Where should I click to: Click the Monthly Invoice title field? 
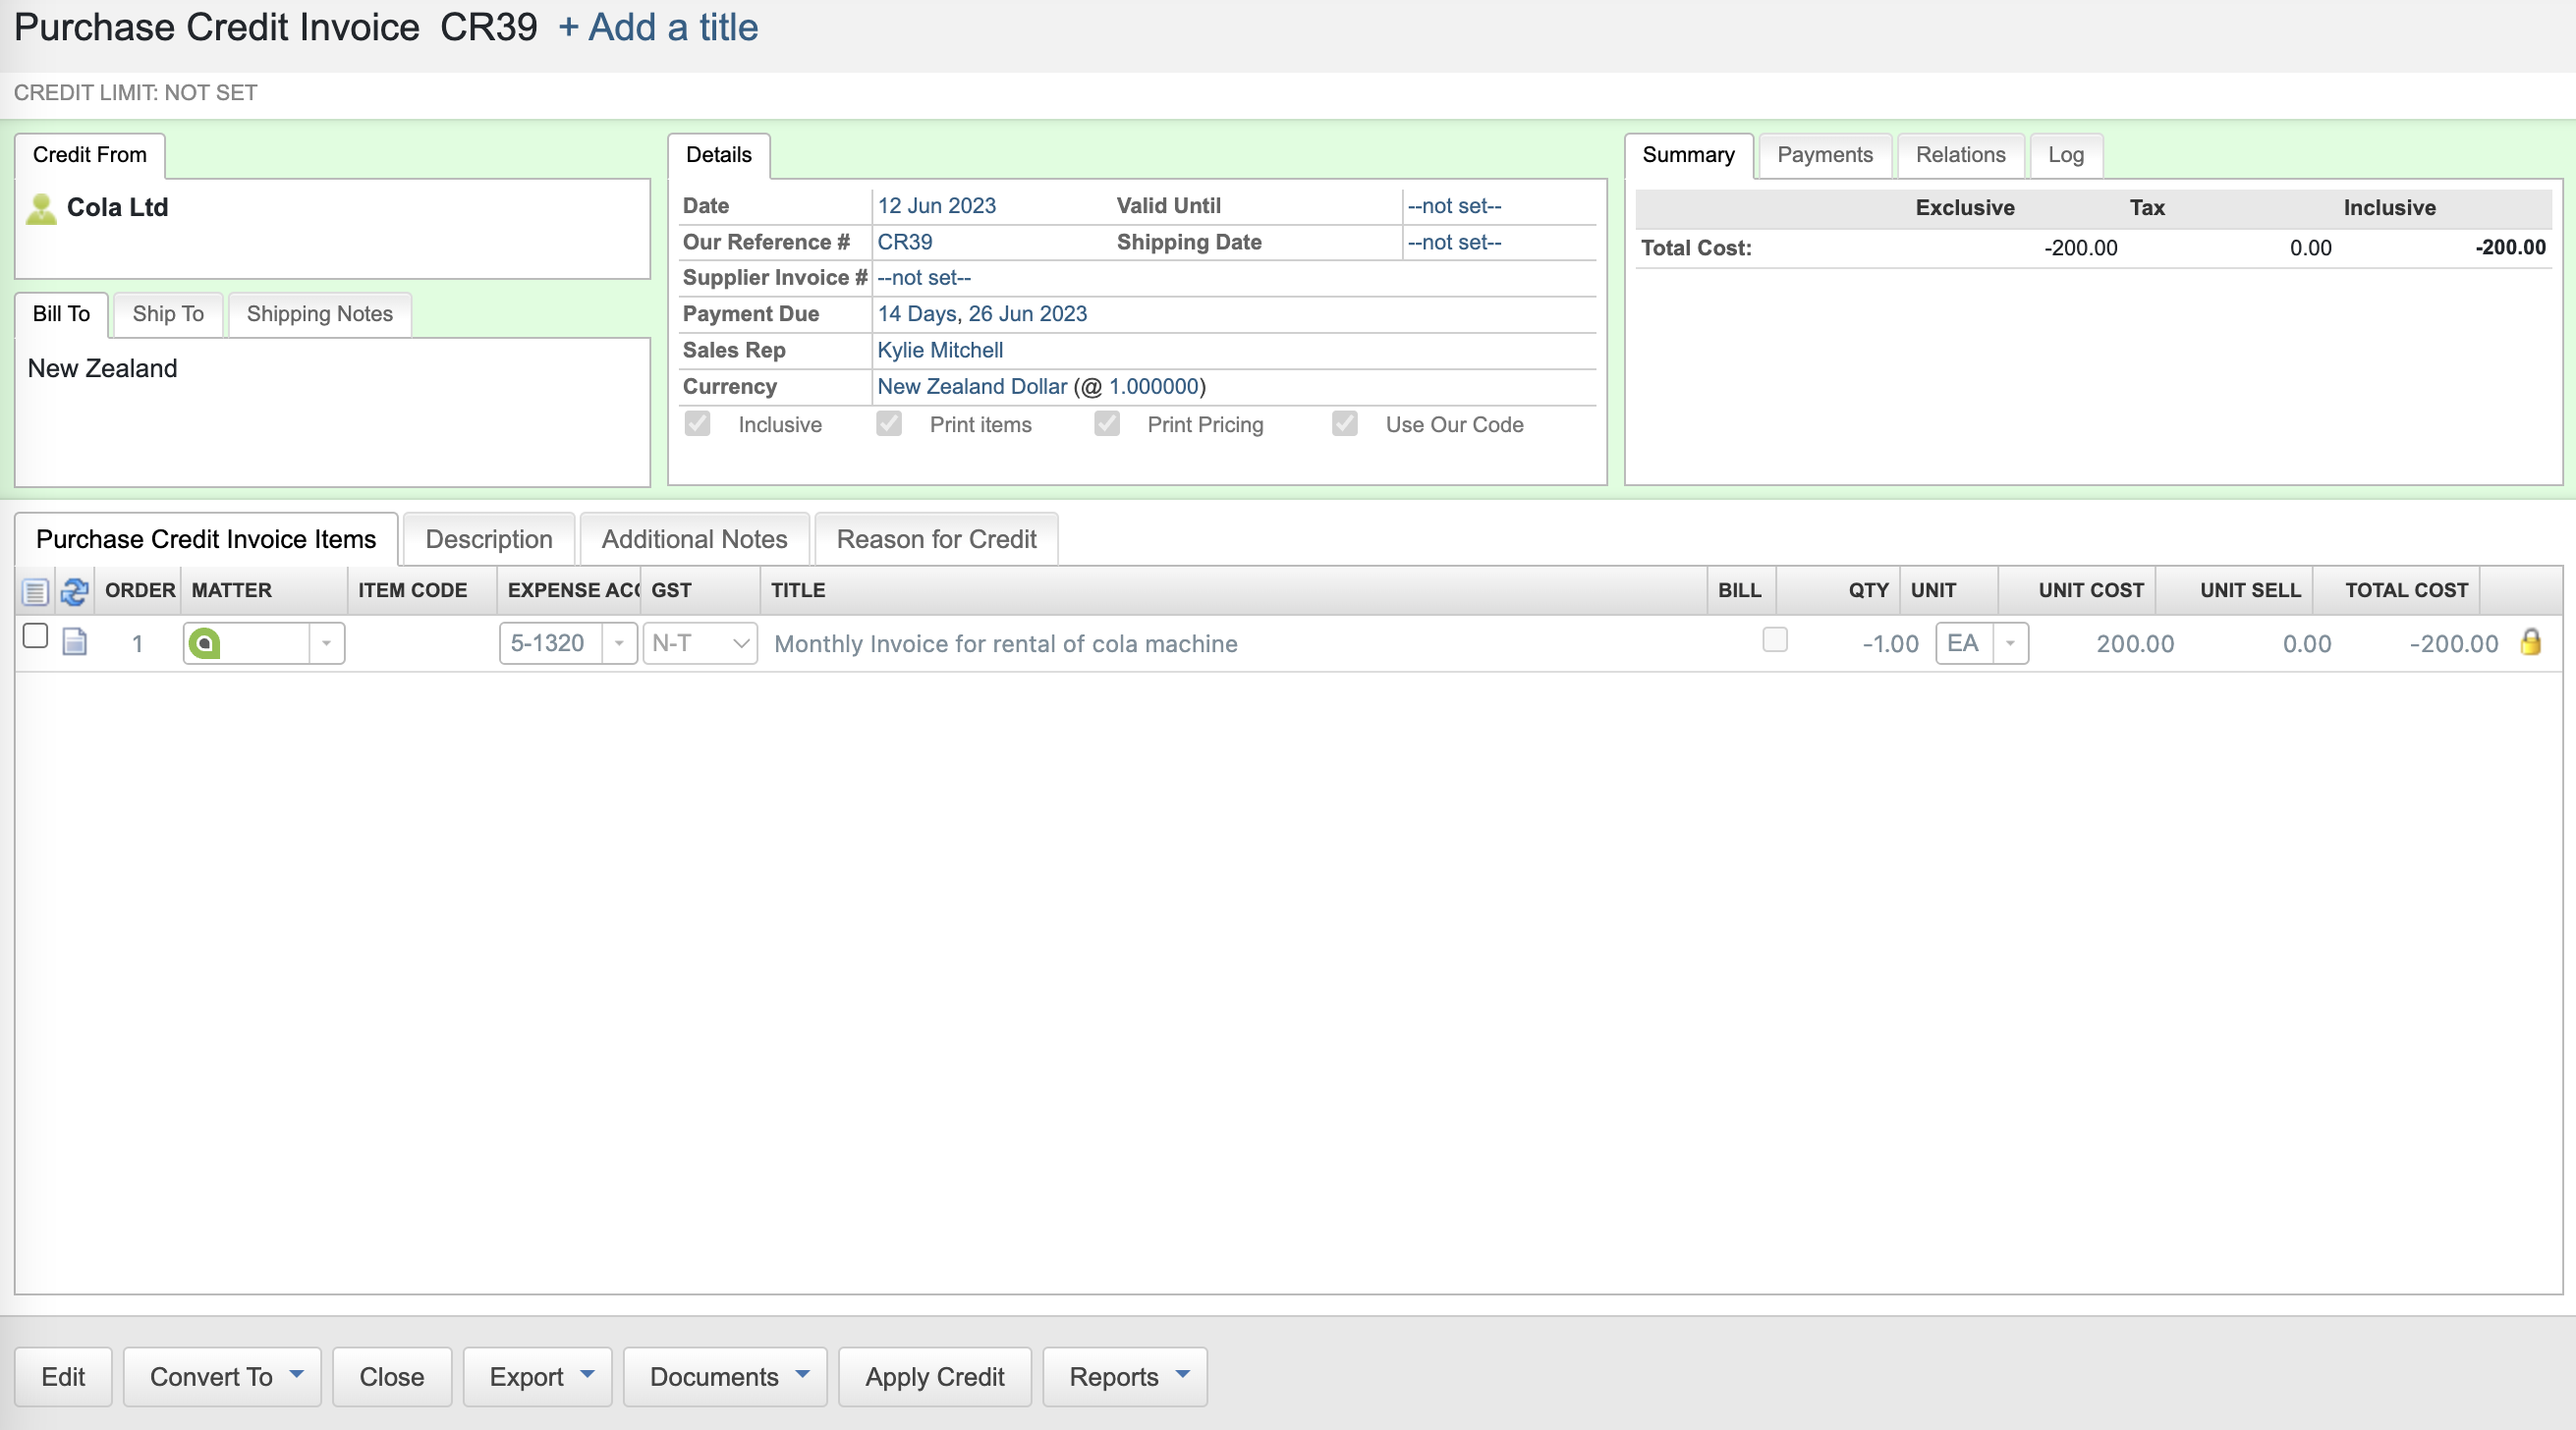click(x=1005, y=643)
